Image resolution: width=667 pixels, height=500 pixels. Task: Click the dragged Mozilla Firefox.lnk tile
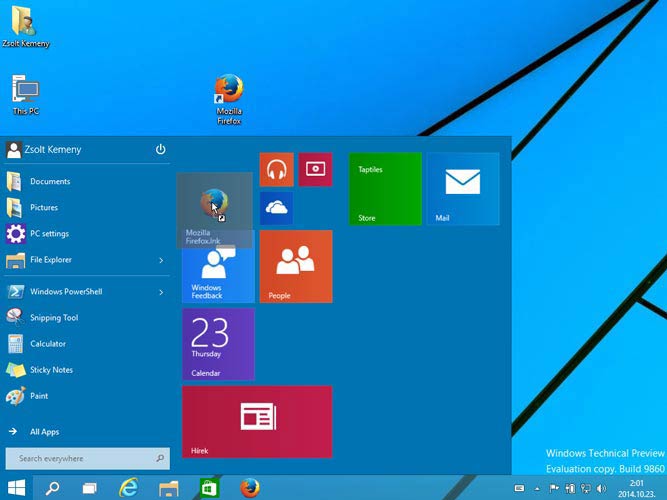pos(214,210)
